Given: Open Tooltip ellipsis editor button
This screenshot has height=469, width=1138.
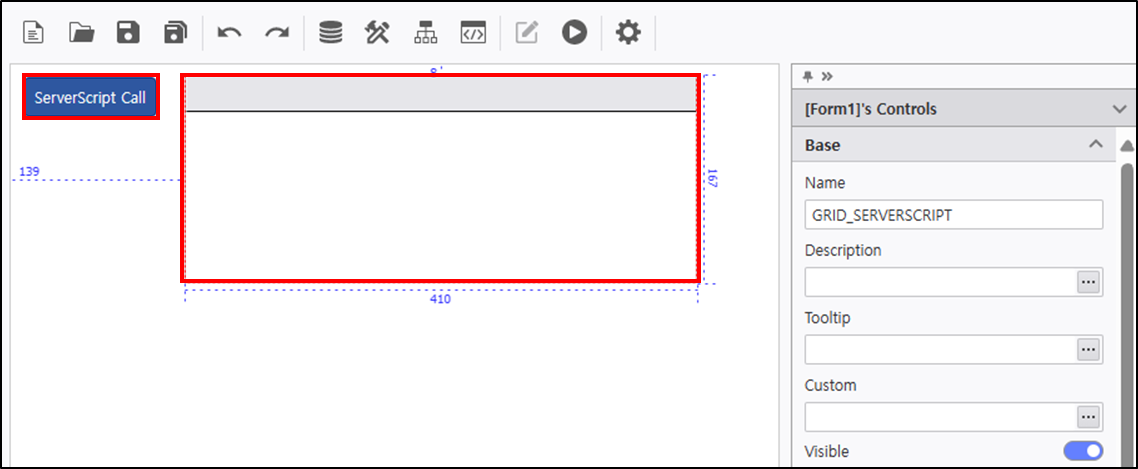Looking at the screenshot, I should [x=1087, y=349].
